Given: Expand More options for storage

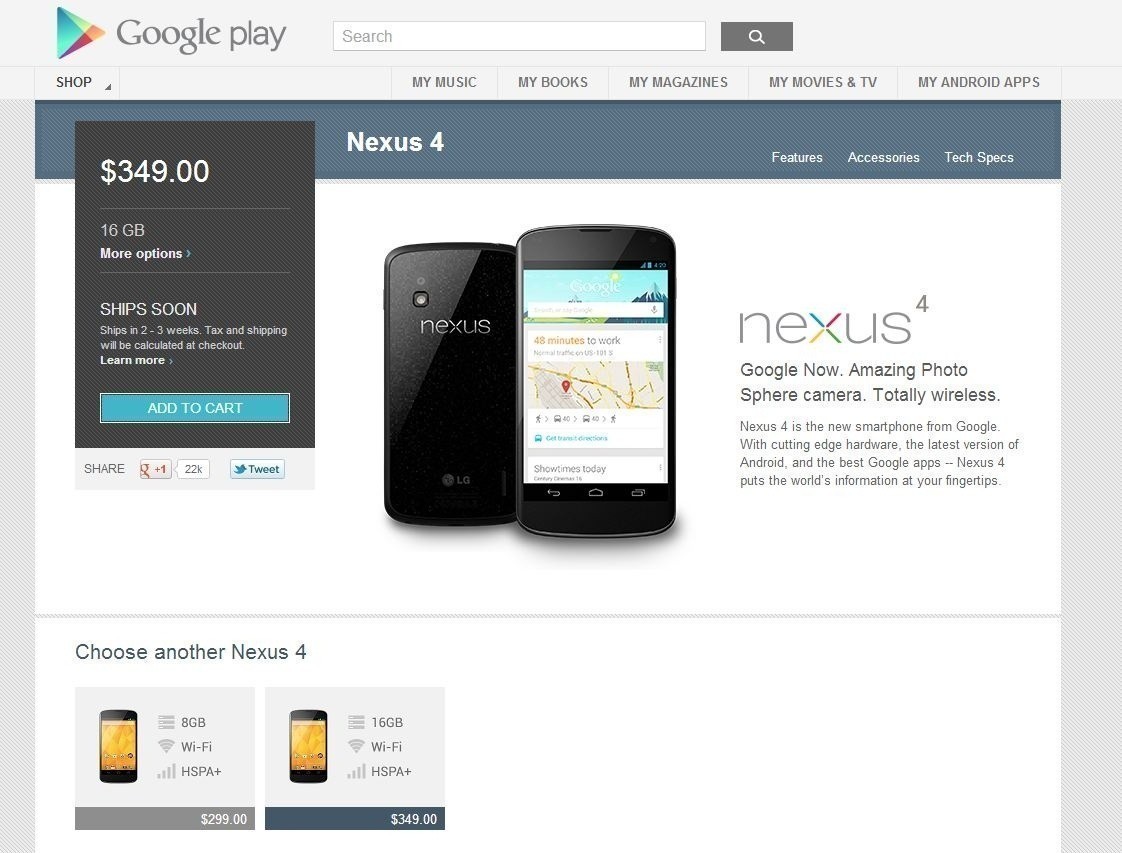Looking at the screenshot, I should [x=145, y=253].
